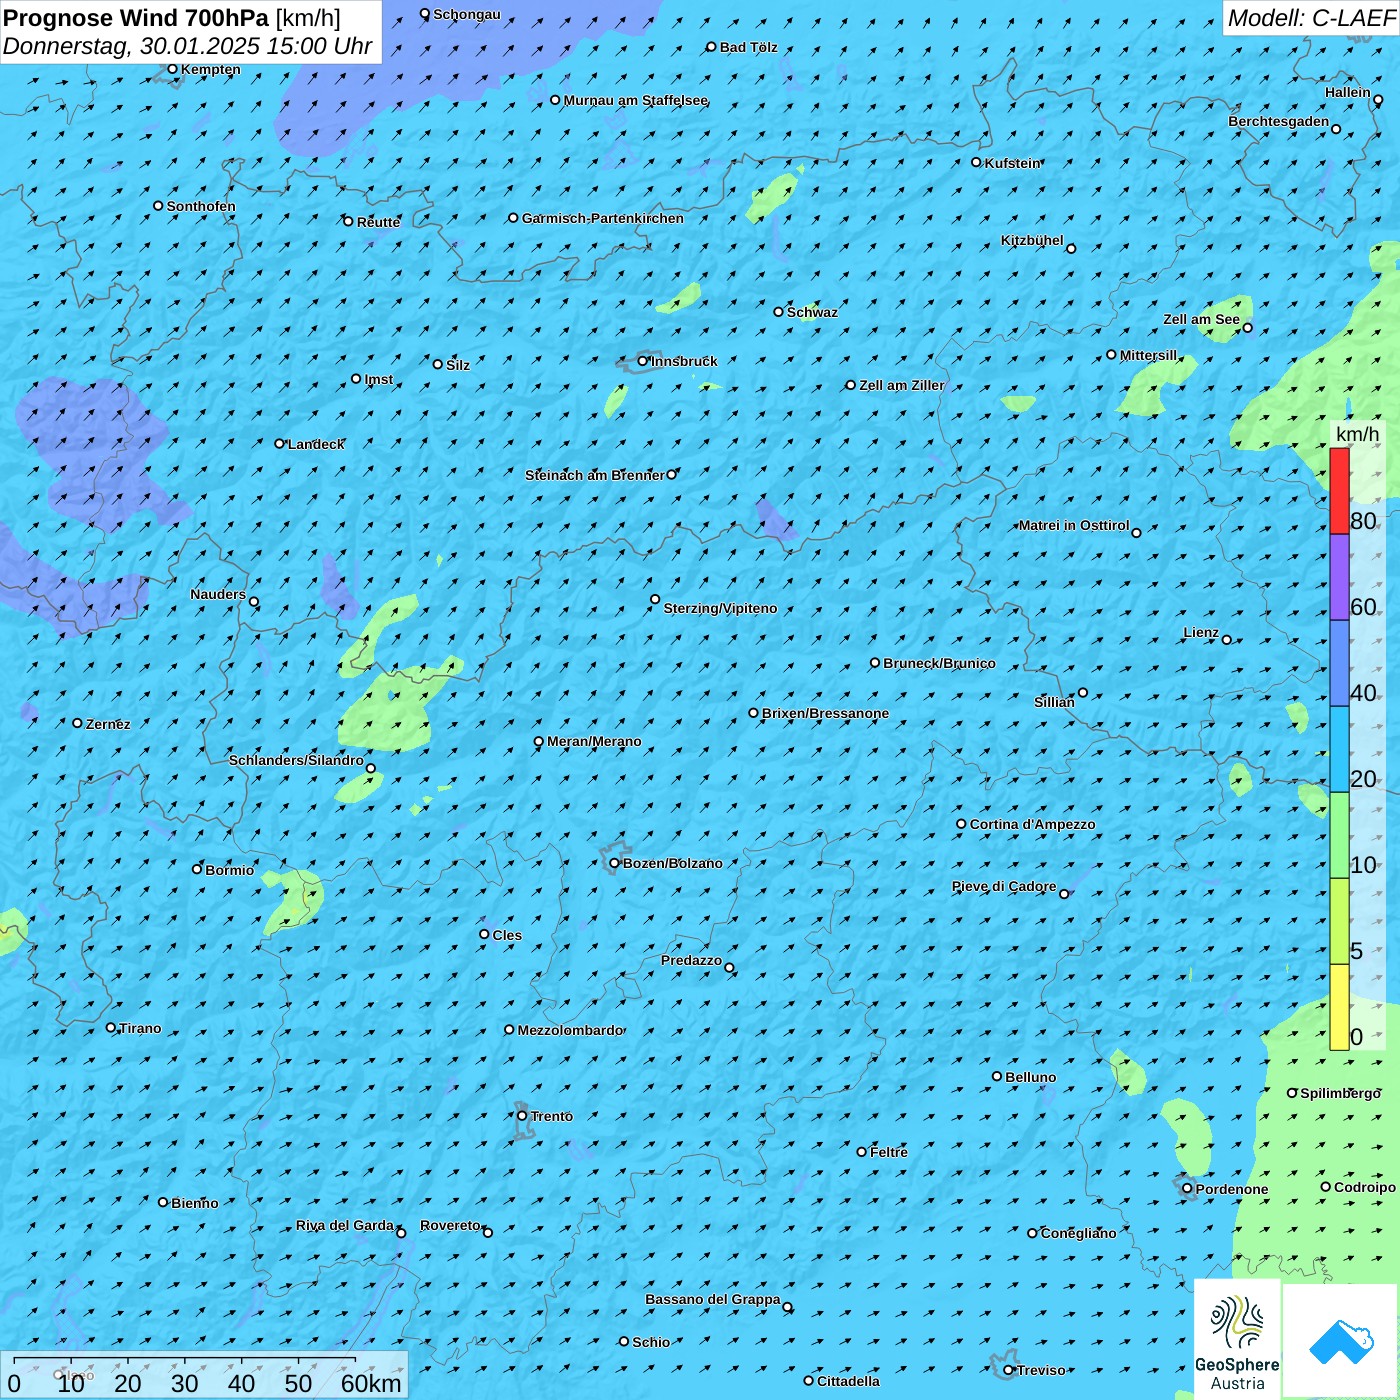Click the 'km/h' legend heading

coord(1357,434)
